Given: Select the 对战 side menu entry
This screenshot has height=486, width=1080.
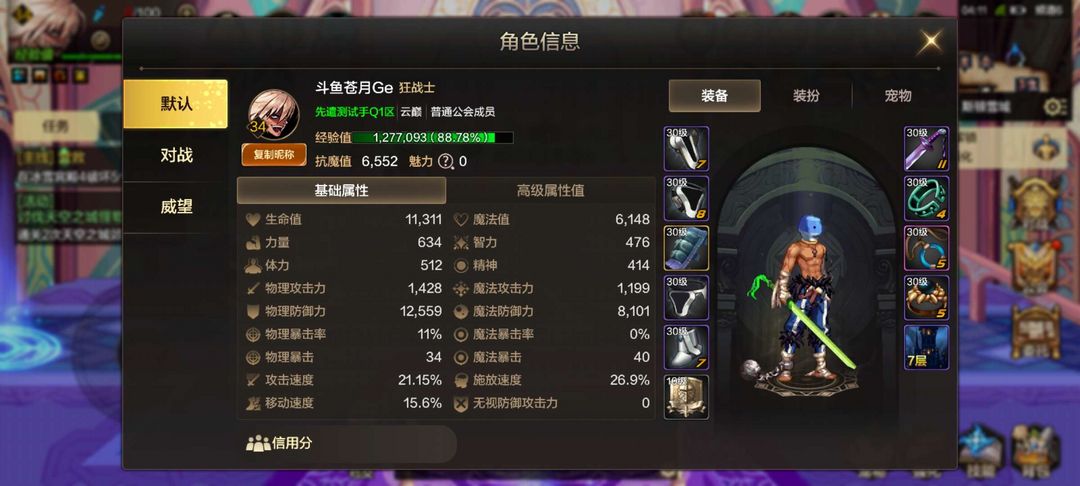Looking at the screenshot, I should point(176,156).
